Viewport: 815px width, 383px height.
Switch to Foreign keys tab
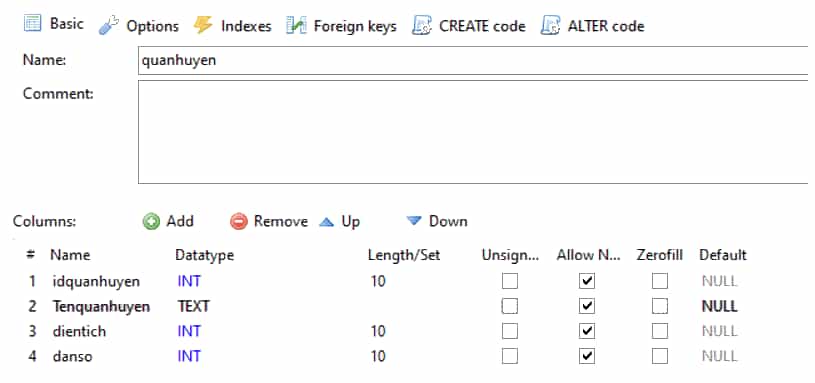point(341,26)
